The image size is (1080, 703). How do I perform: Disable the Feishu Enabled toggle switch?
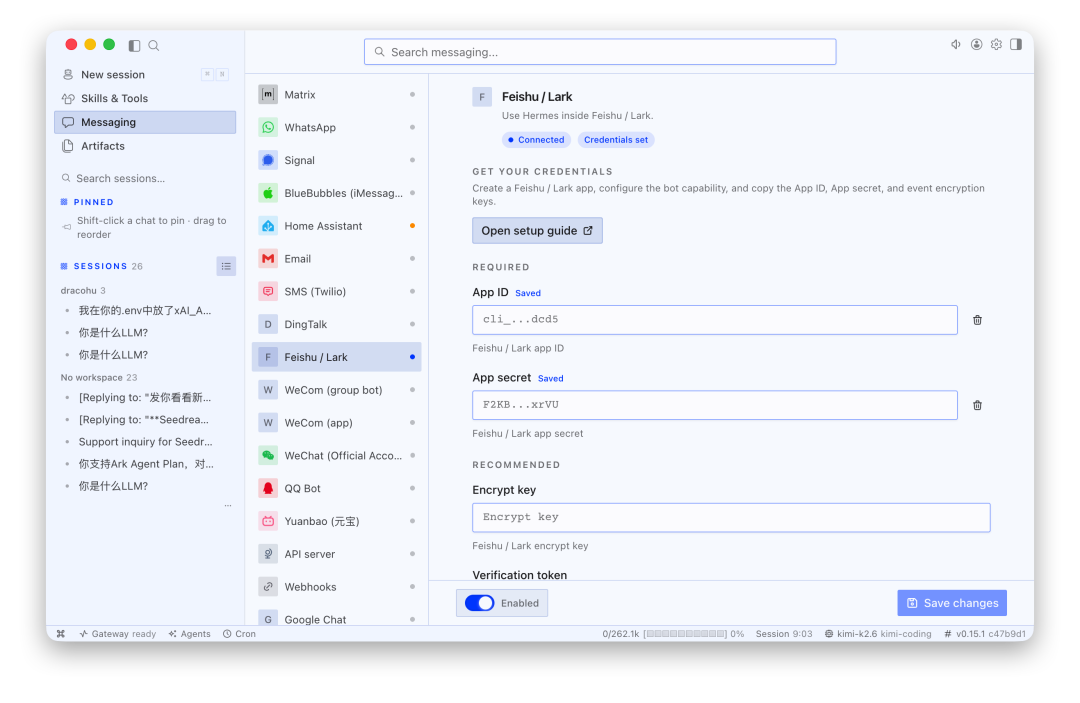(x=479, y=603)
